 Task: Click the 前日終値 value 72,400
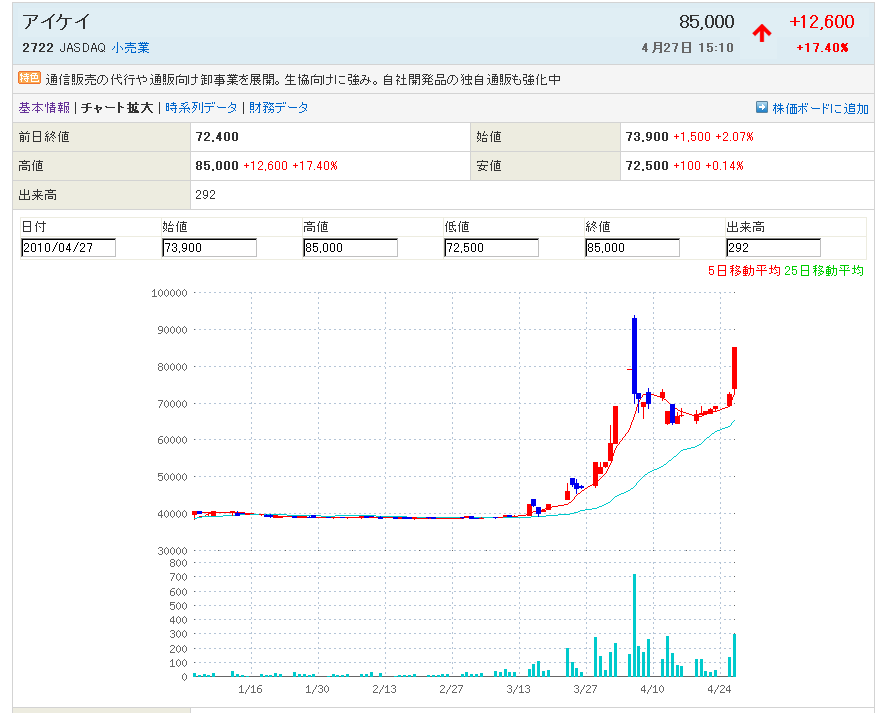click(x=217, y=137)
